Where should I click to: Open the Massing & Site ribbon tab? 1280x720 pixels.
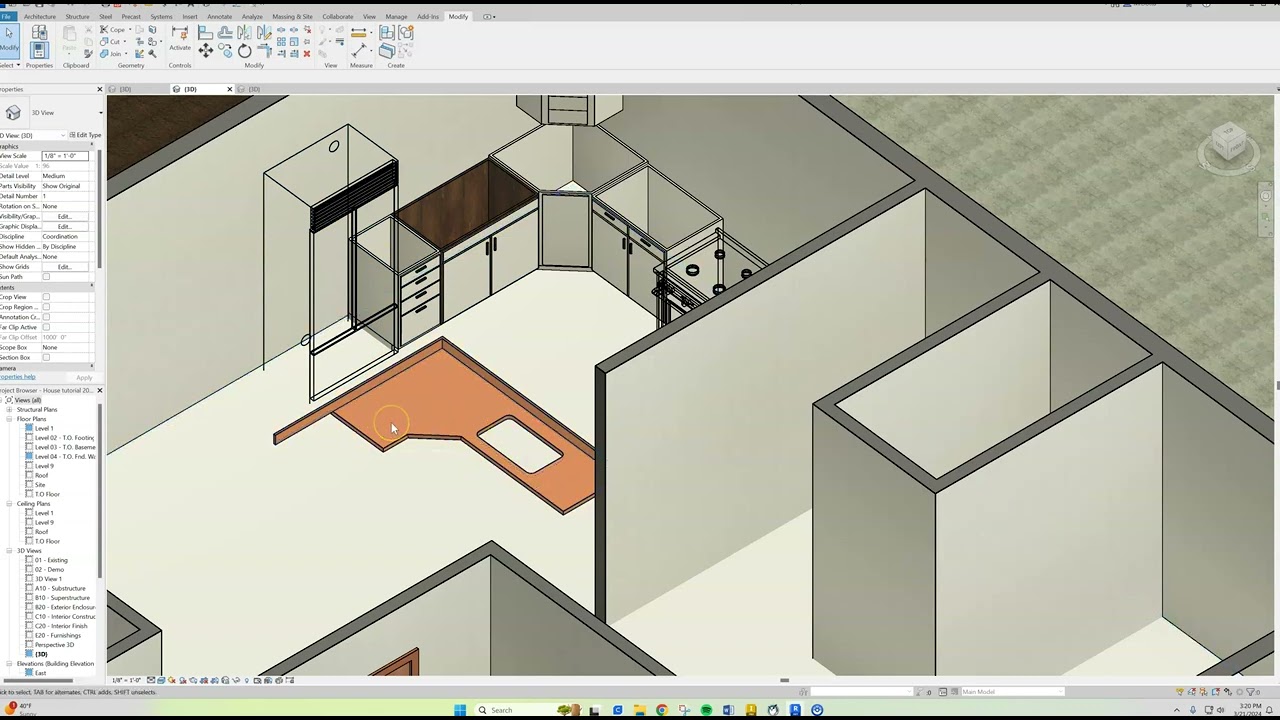tap(292, 16)
